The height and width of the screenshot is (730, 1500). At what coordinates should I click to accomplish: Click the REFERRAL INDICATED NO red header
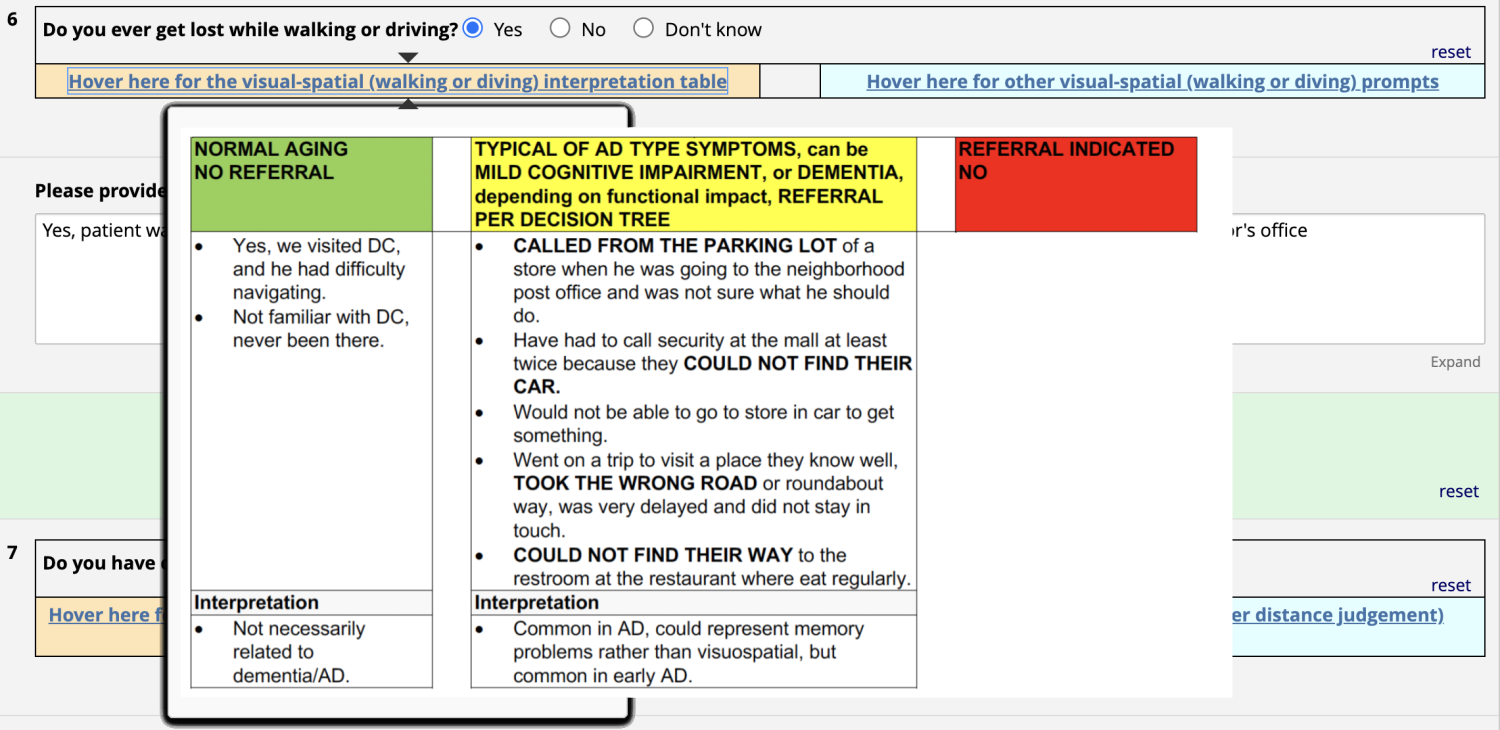(1076, 184)
